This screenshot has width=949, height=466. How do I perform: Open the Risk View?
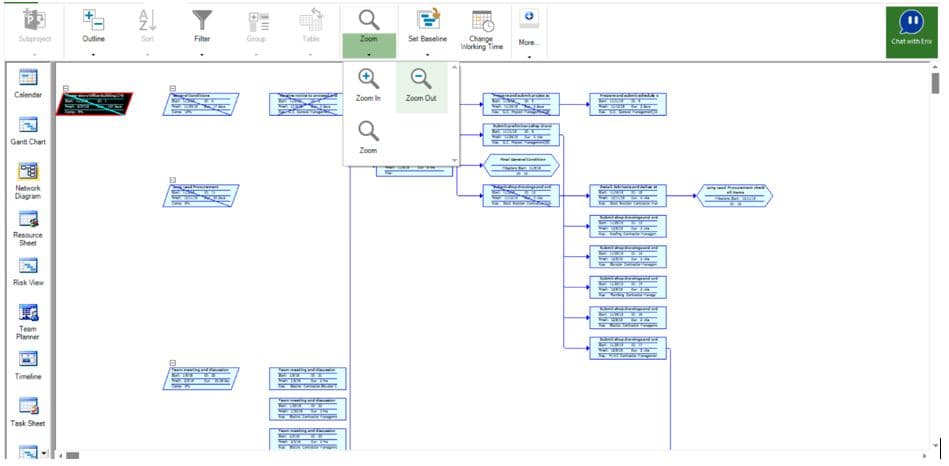coord(28,272)
